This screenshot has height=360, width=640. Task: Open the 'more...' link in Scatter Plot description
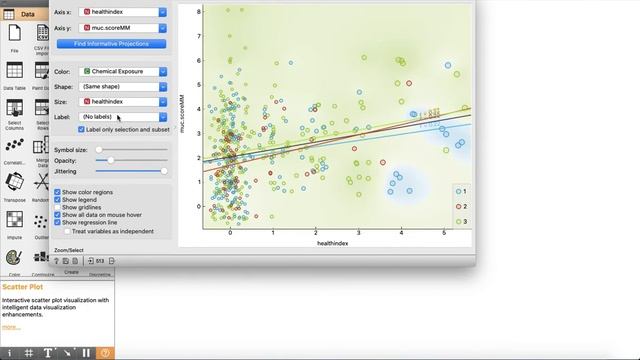[x=11, y=327]
